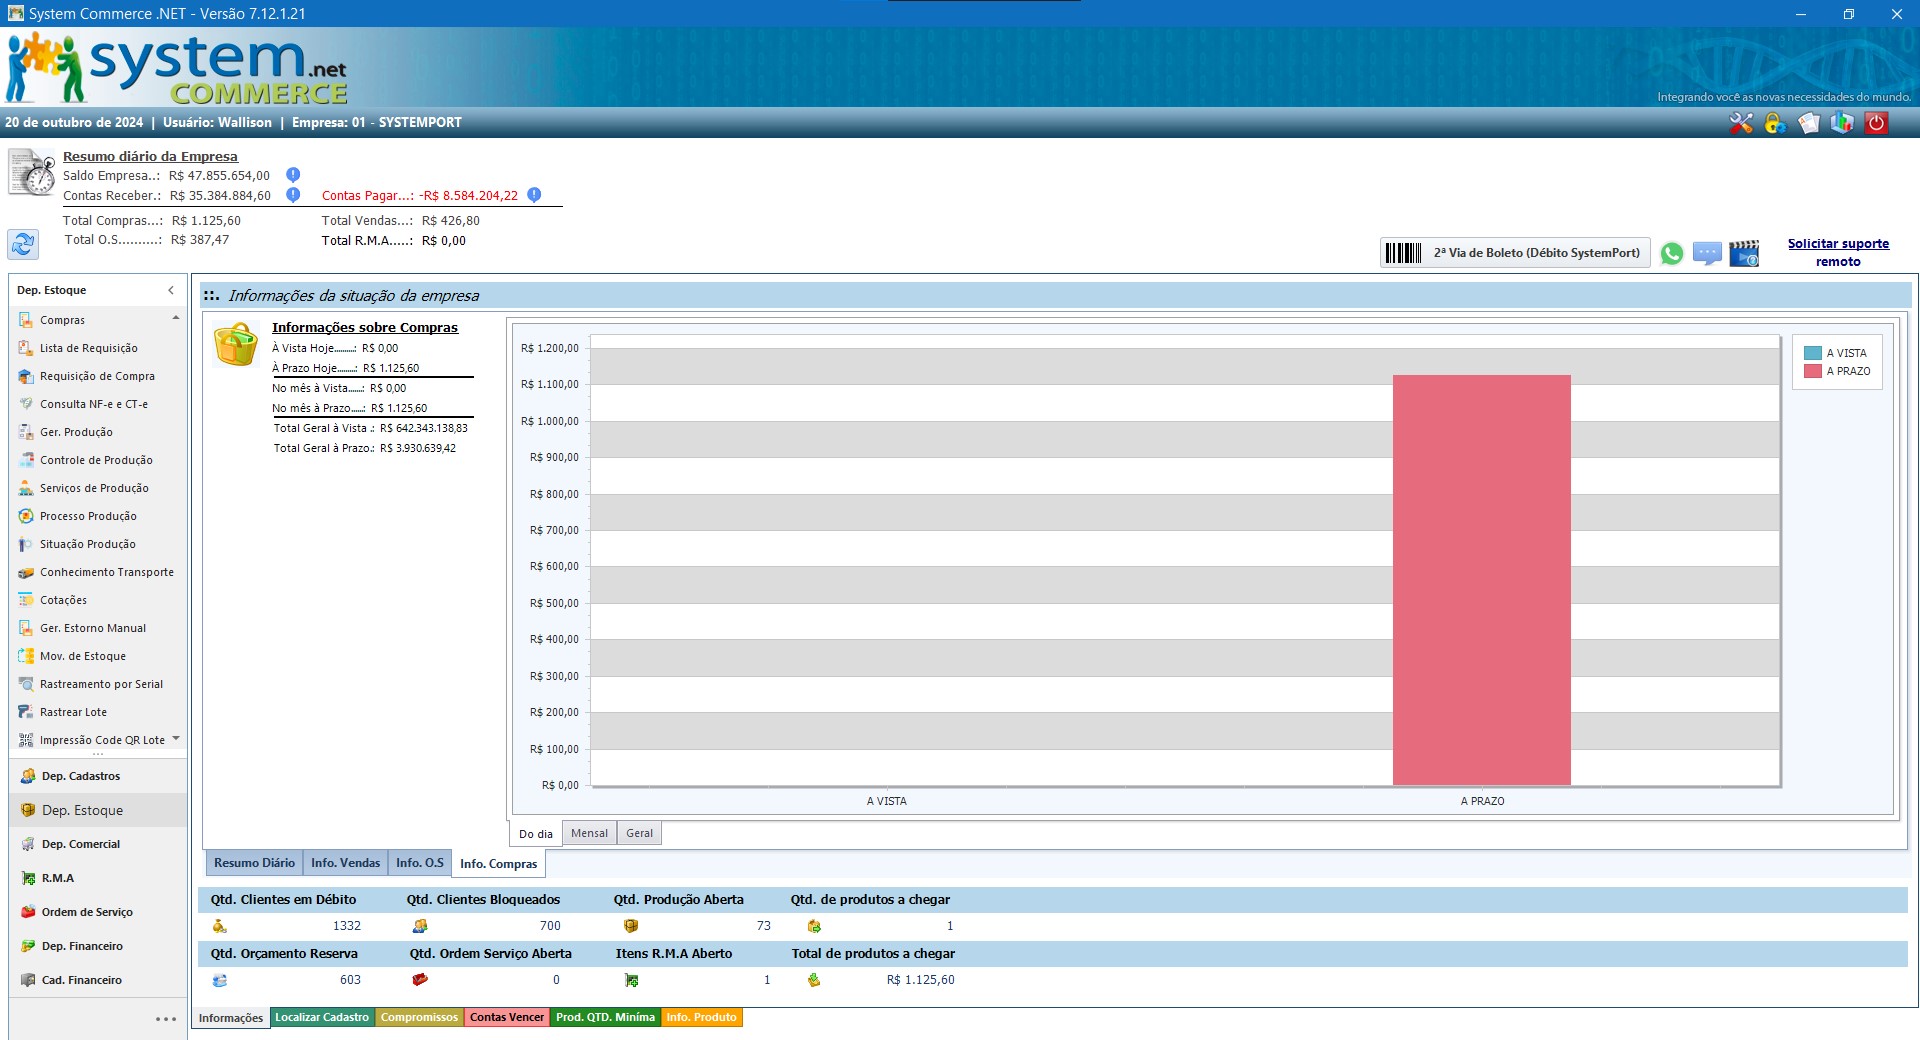The width and height of the screenshot is (1920, 1040).
Task: Click the blue chat message icon
Action: pos(1707,253)
